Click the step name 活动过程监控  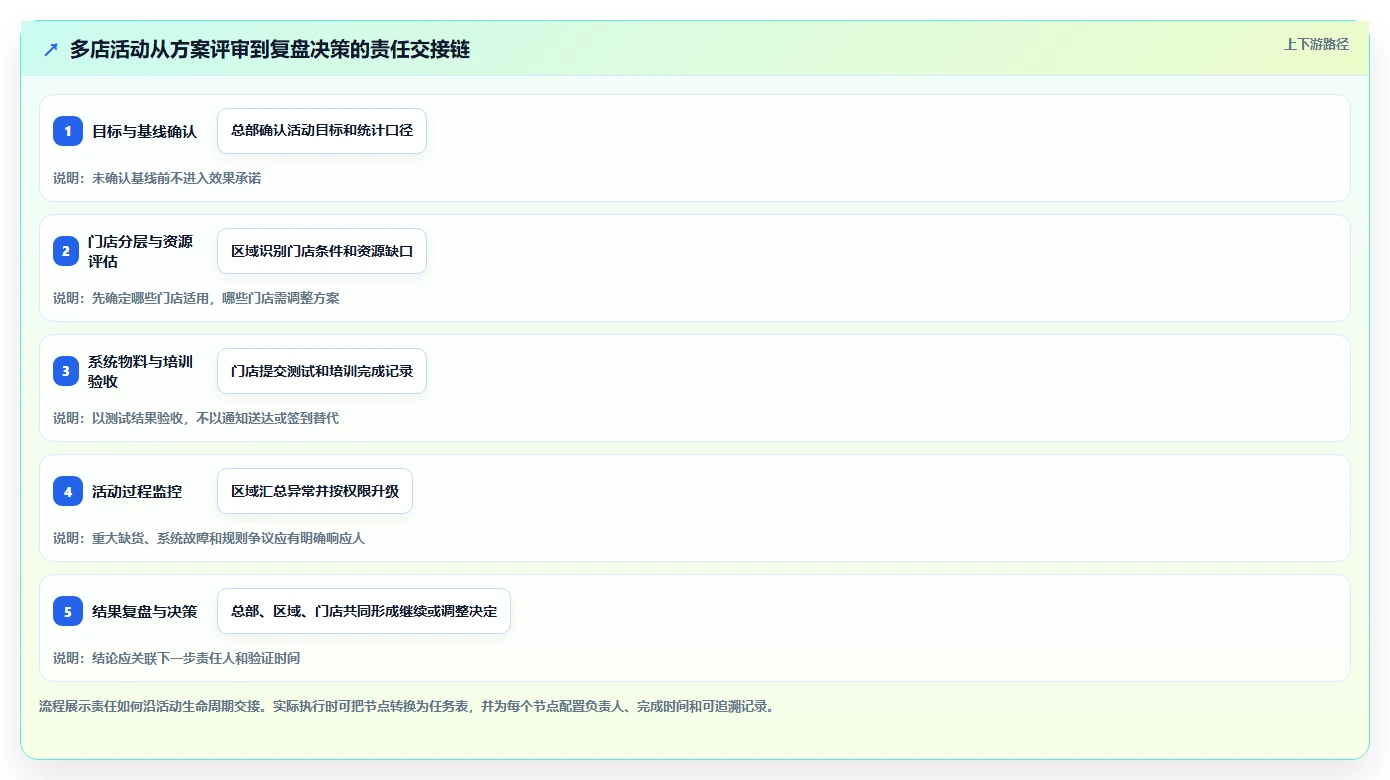(137, 491)
